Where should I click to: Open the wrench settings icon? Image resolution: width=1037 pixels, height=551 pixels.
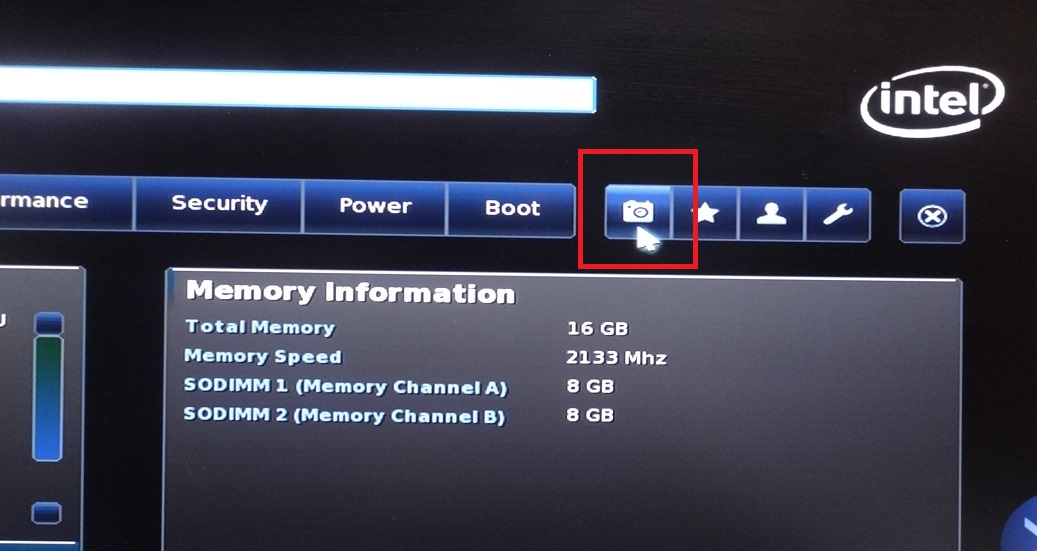point(838,214)
